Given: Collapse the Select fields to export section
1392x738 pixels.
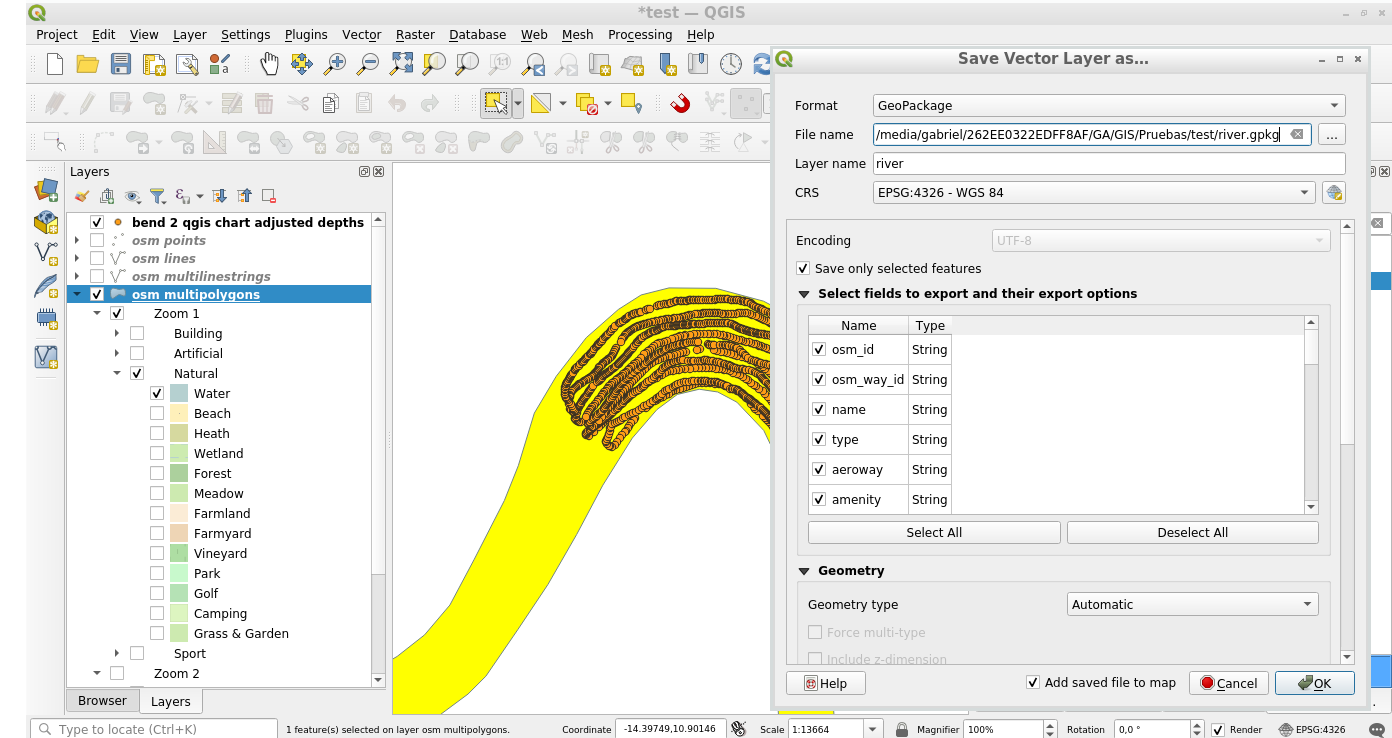Looking at the screenshot, I should (804, 294).
